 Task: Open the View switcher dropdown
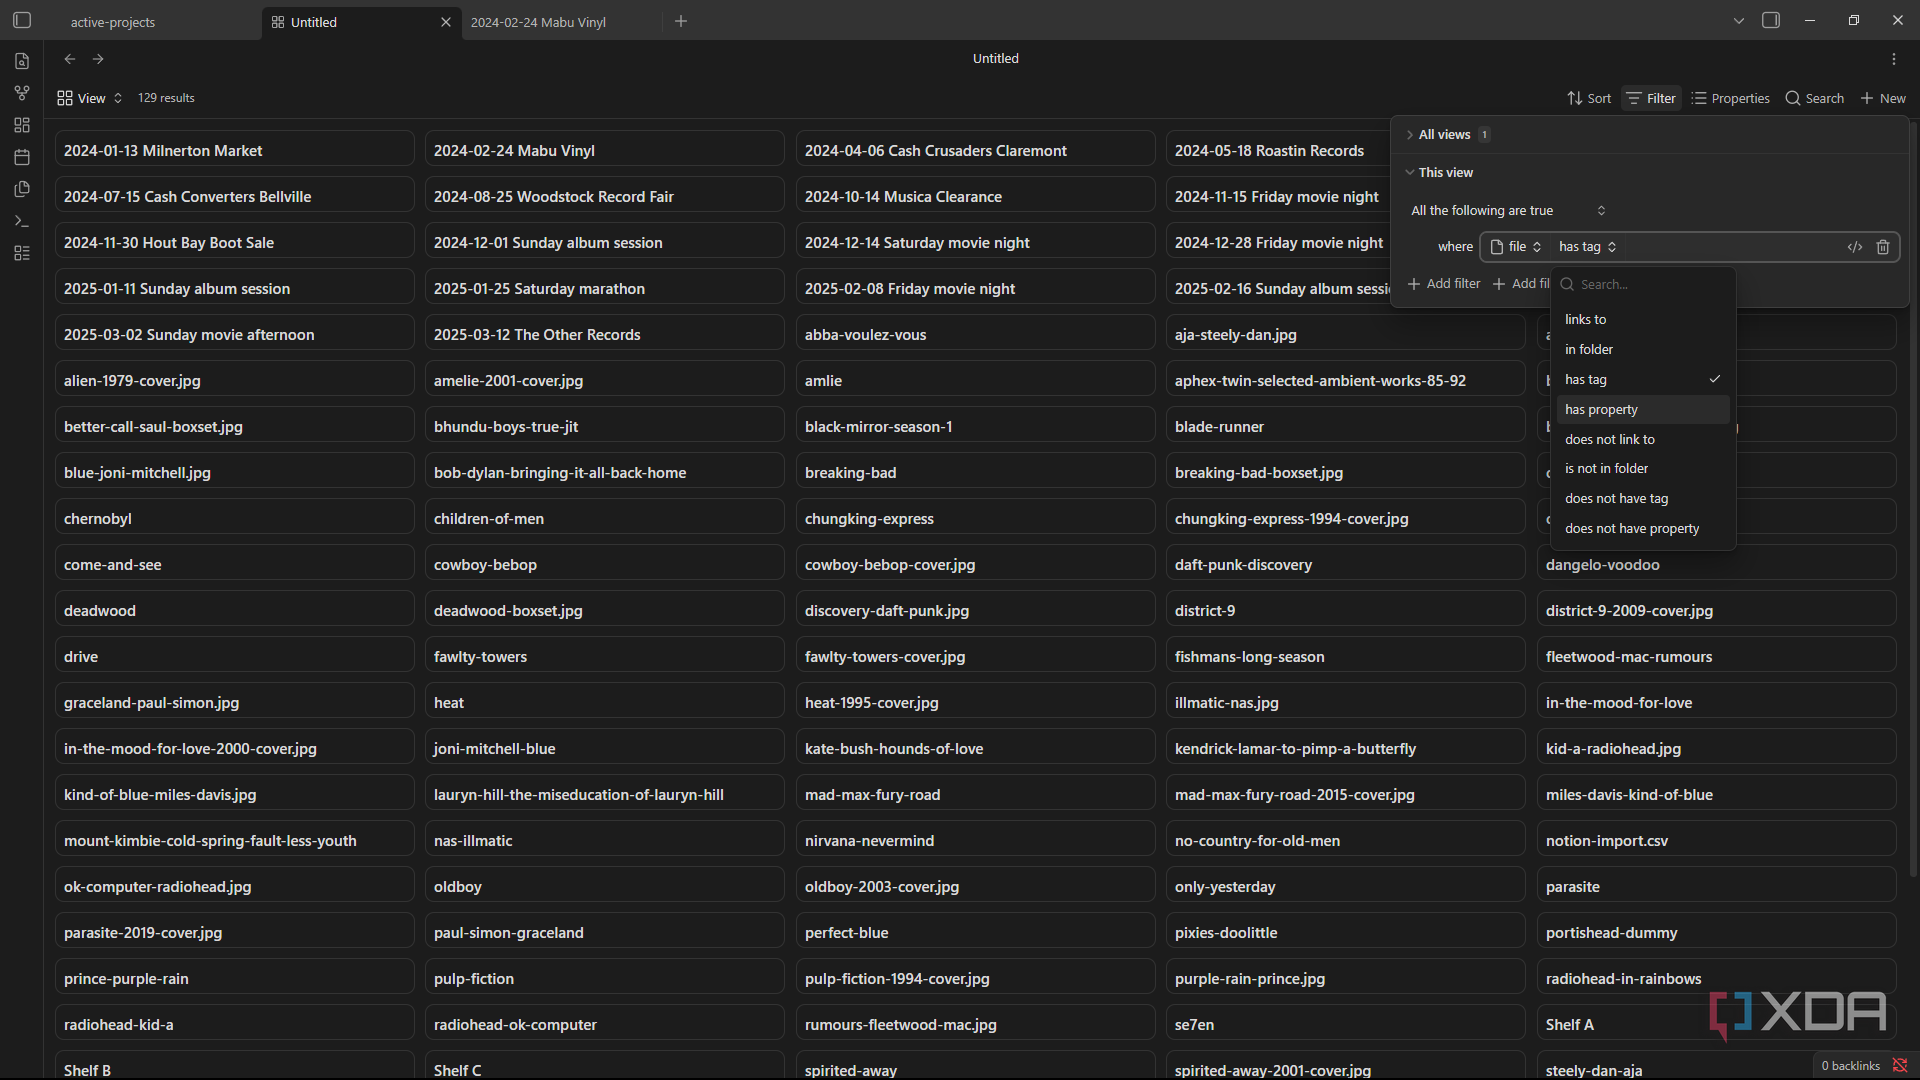pos(90,98)
